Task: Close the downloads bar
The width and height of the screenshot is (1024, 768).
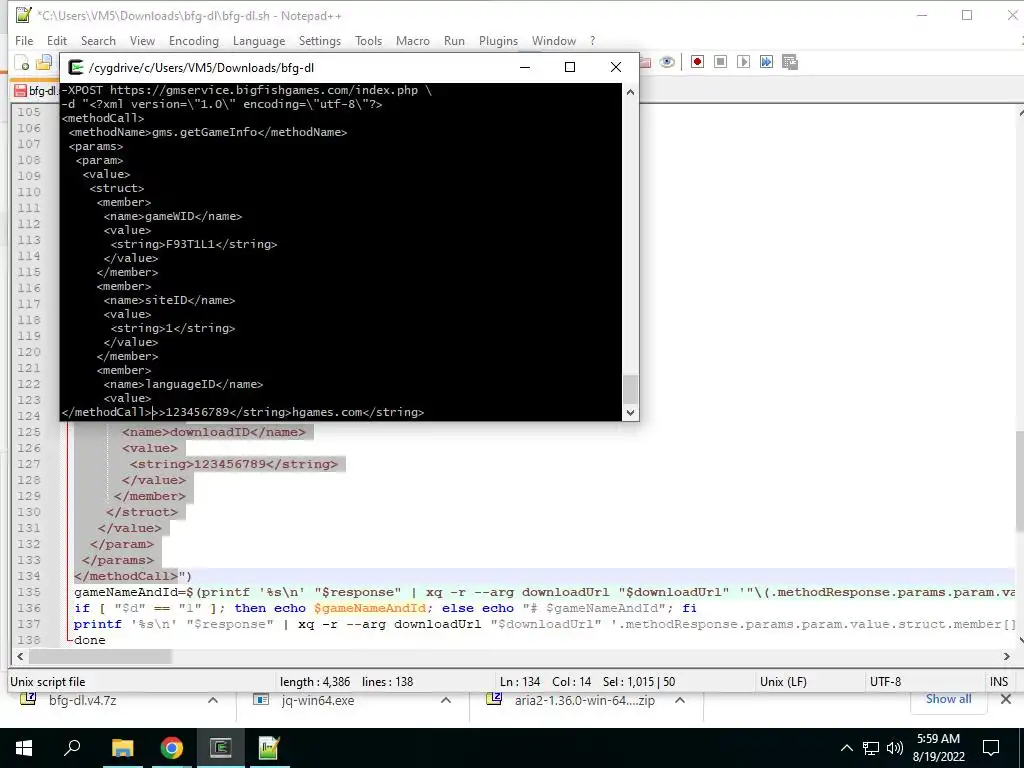Action: (1006, 699)
